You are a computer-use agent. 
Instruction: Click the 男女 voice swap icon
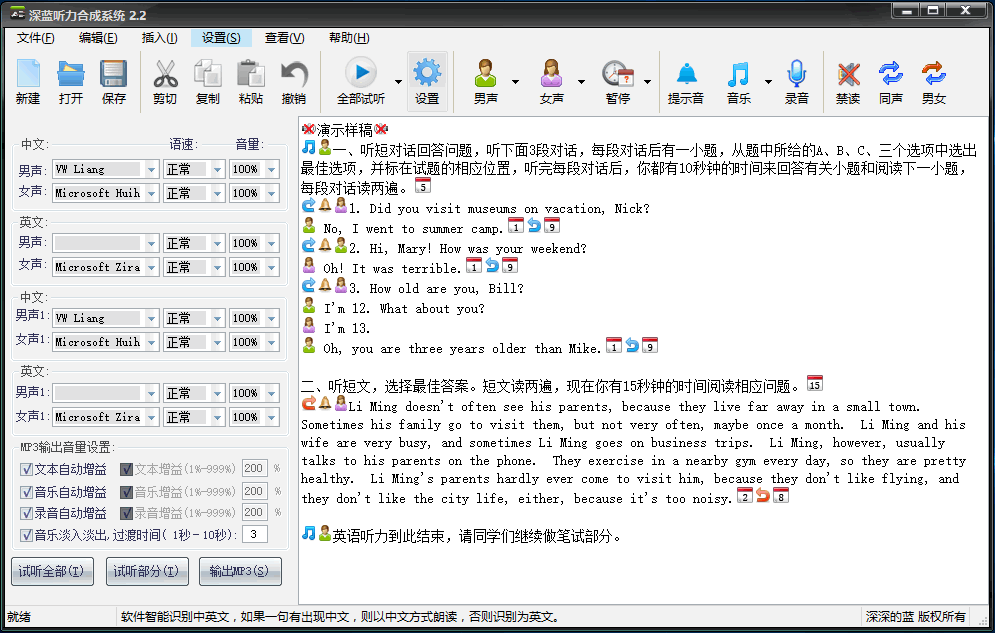coord(933,72)
